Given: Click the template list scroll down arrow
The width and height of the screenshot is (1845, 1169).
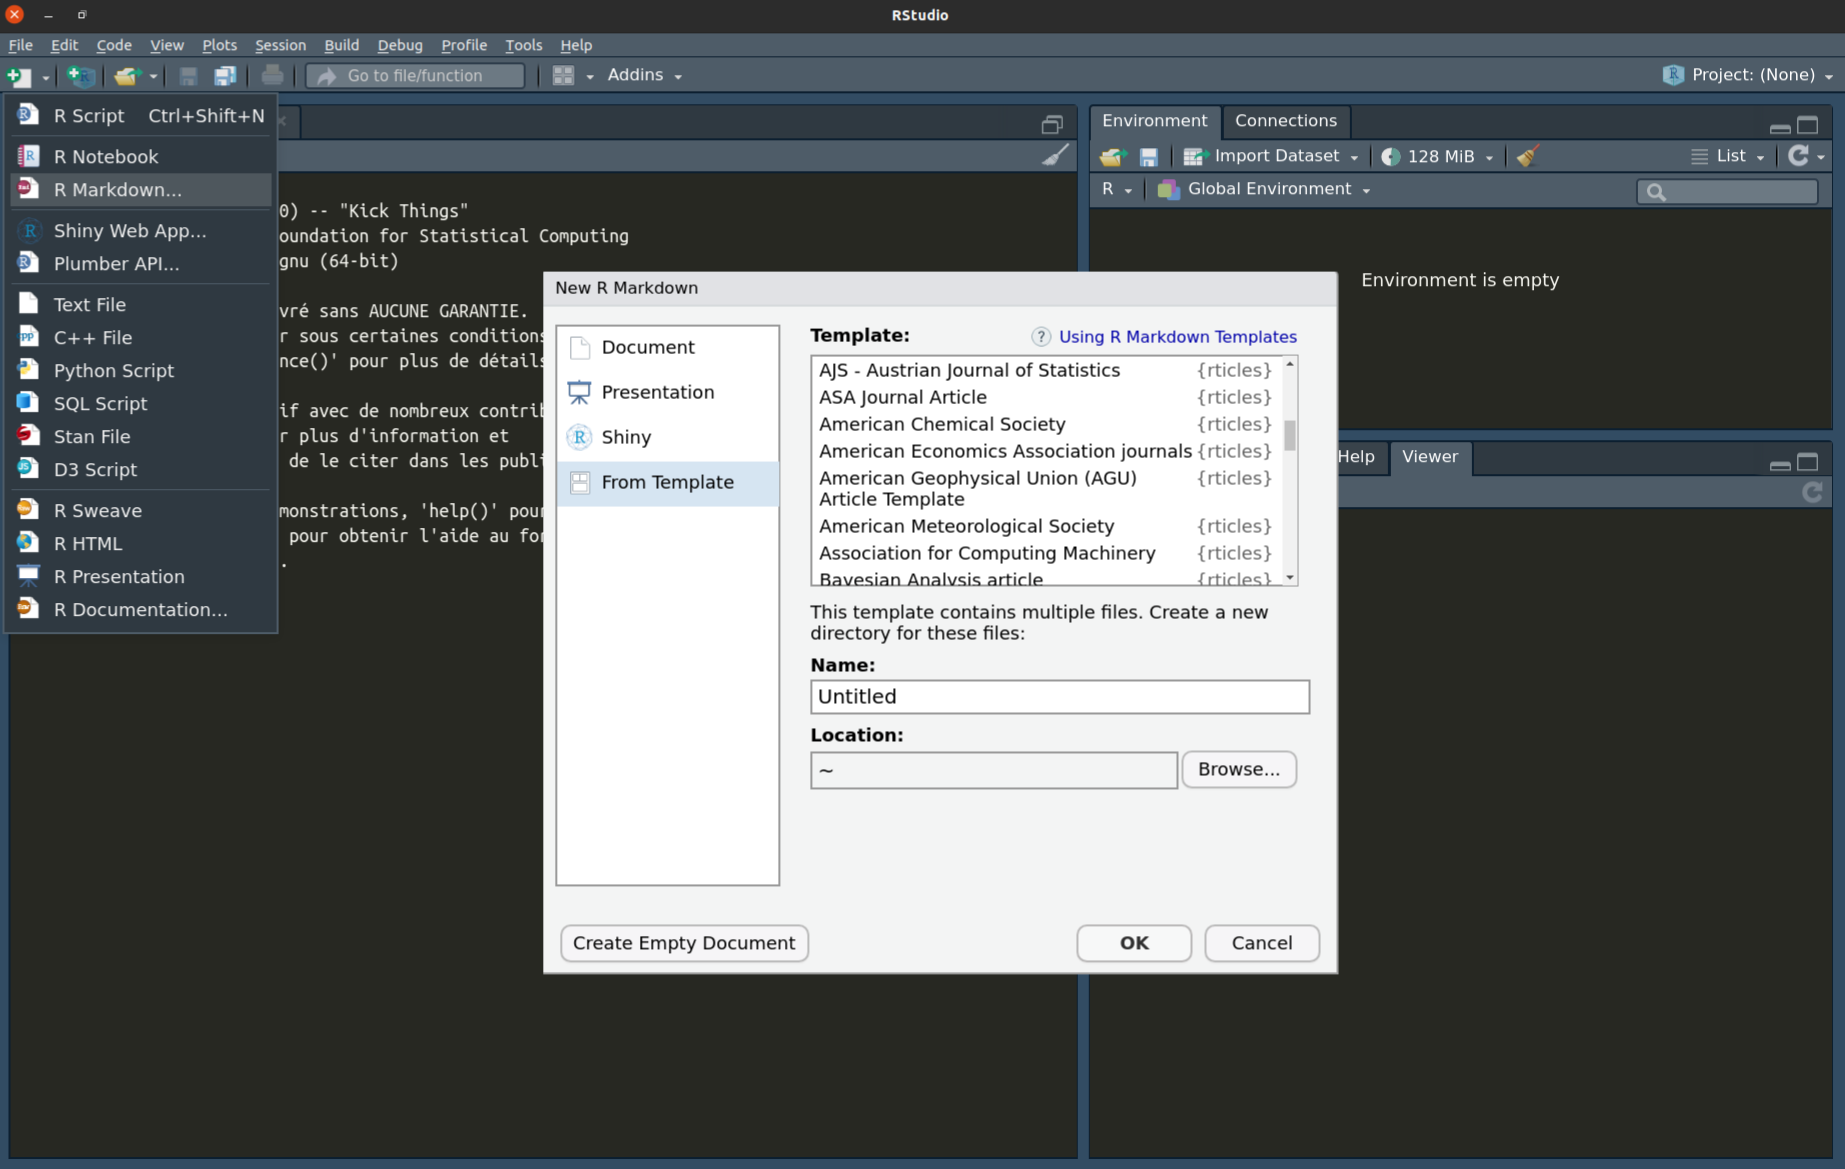Looking at the screenshot, I should [x=1290, y=577].
